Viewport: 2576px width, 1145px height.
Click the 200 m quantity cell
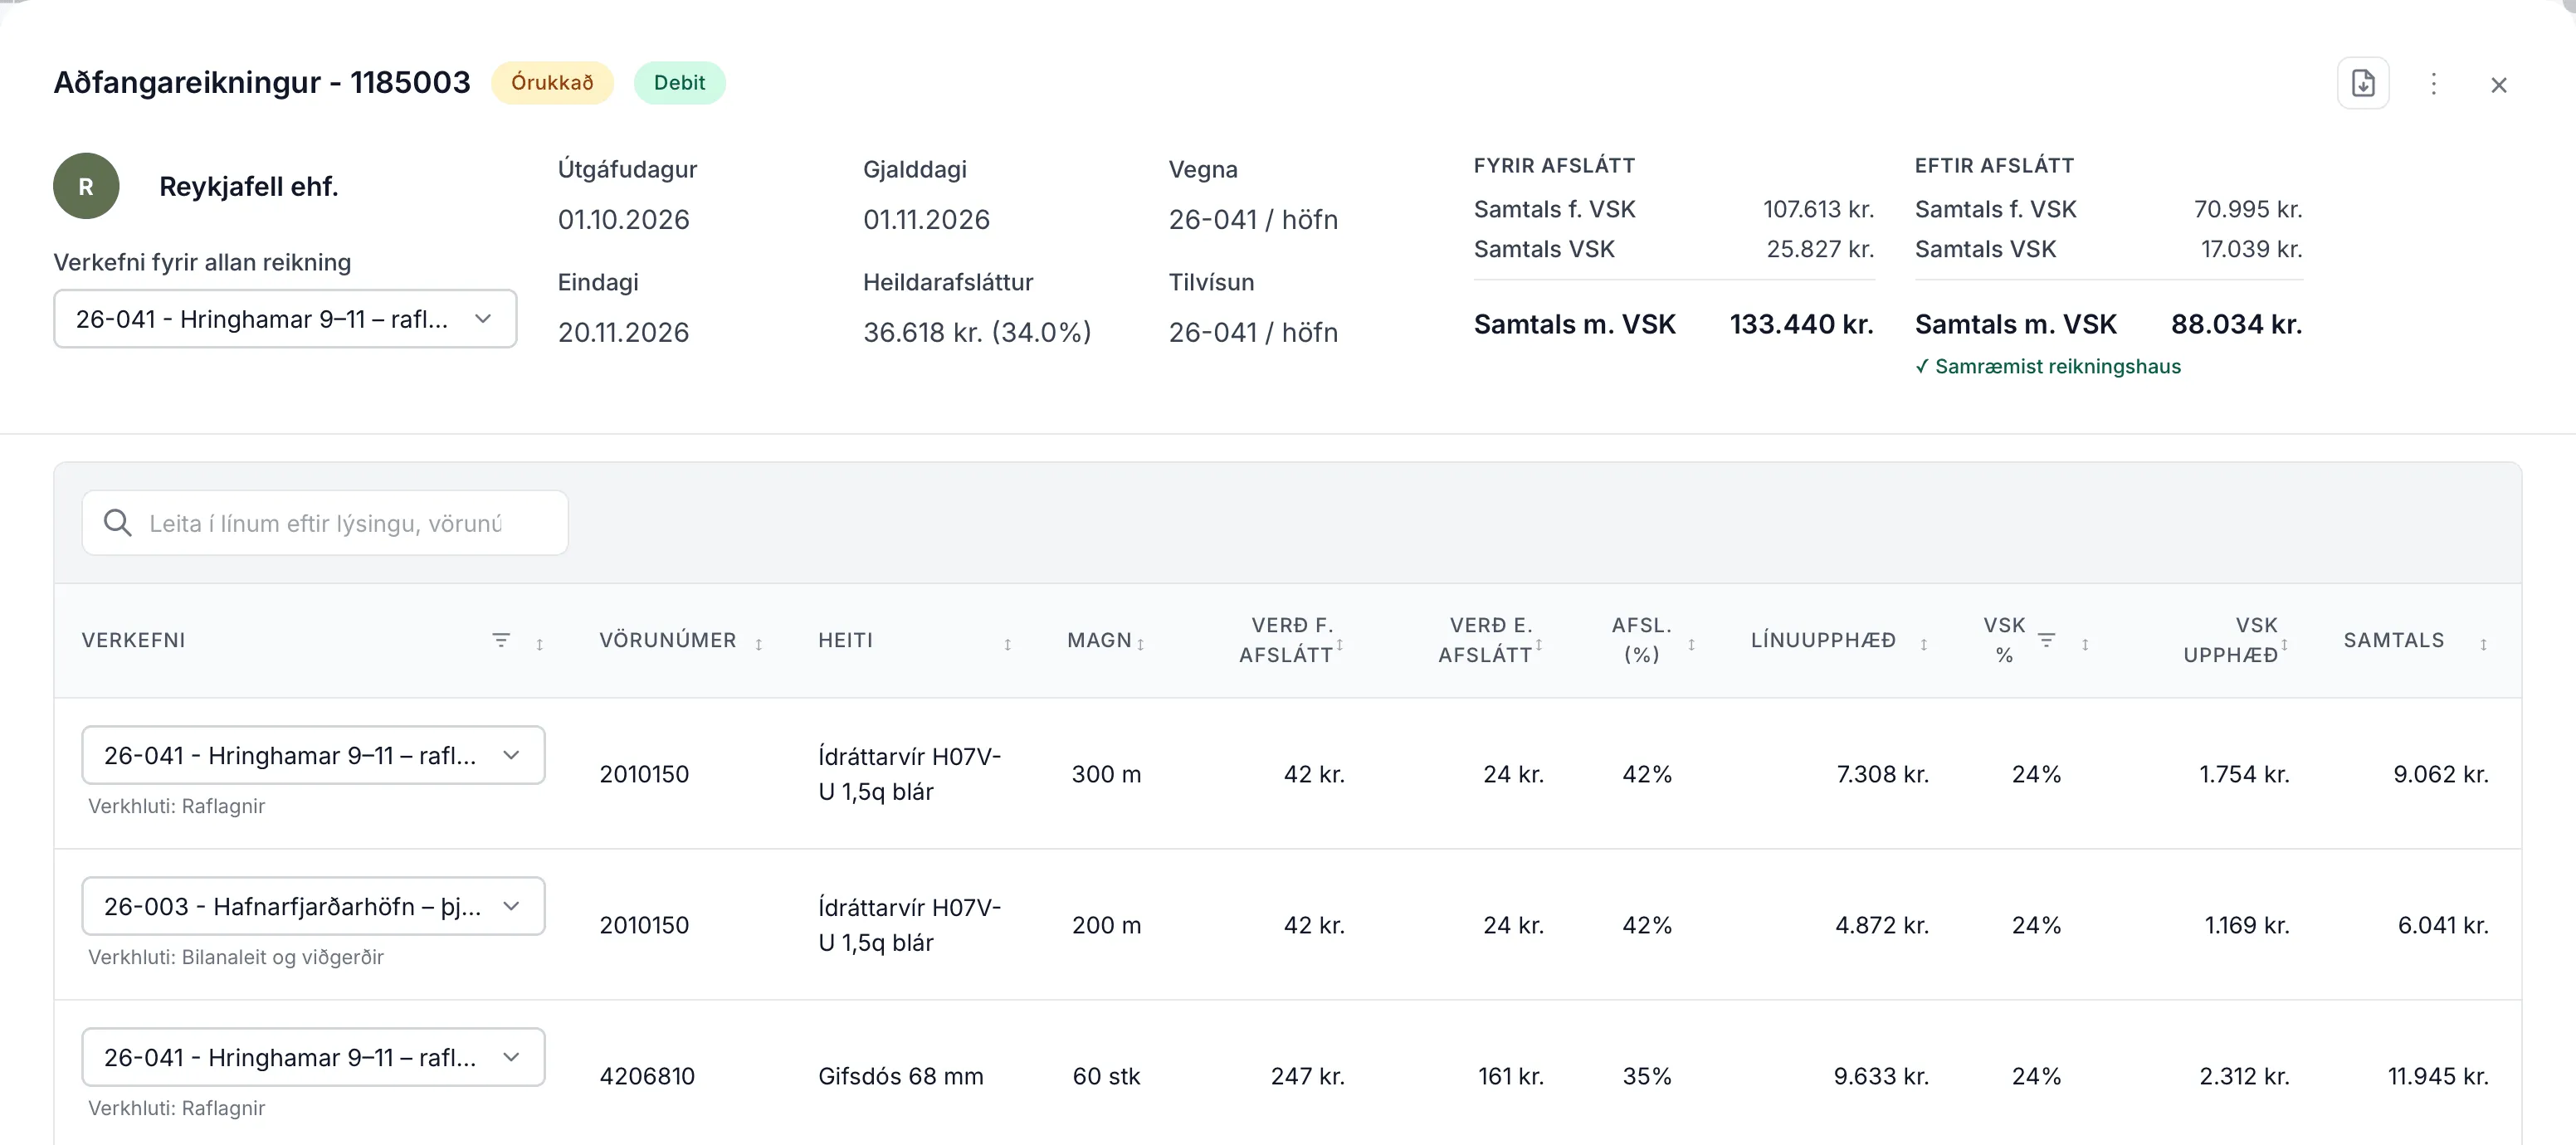pos(1106,925)
